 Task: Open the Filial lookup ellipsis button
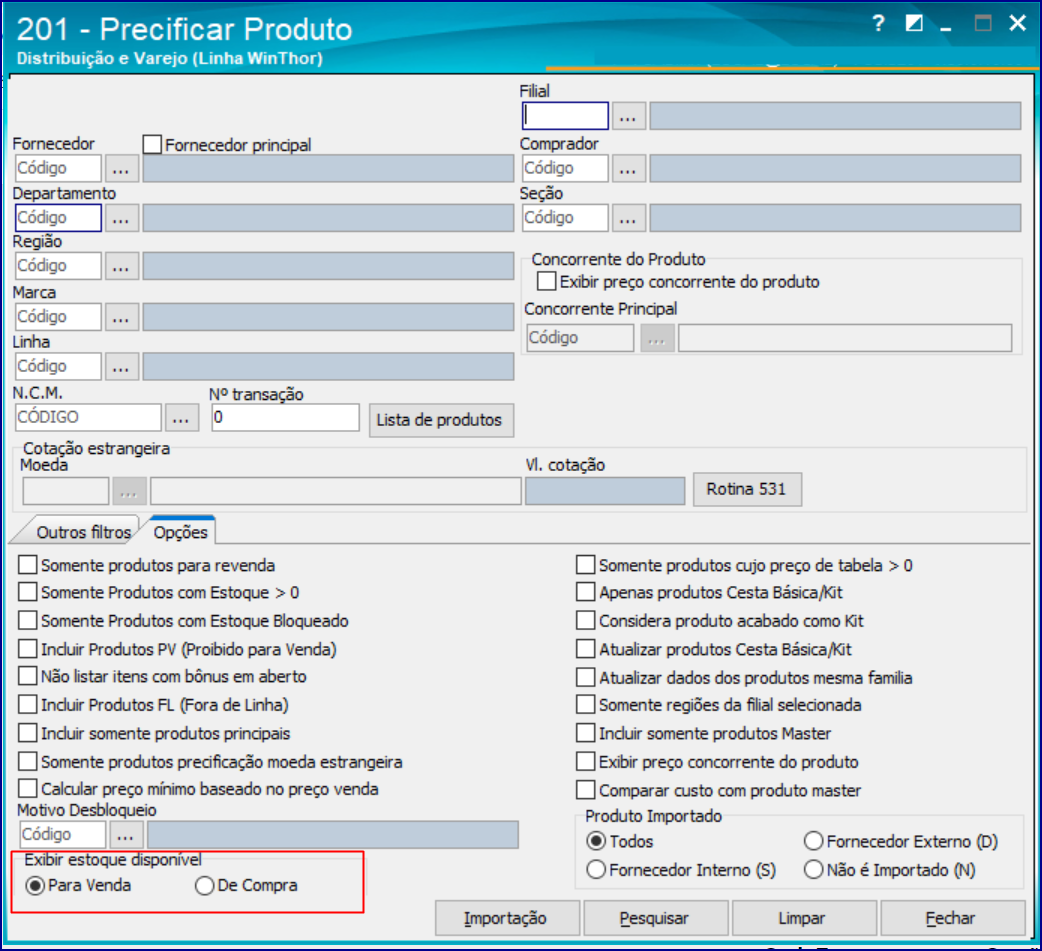(x=628, y=116)
